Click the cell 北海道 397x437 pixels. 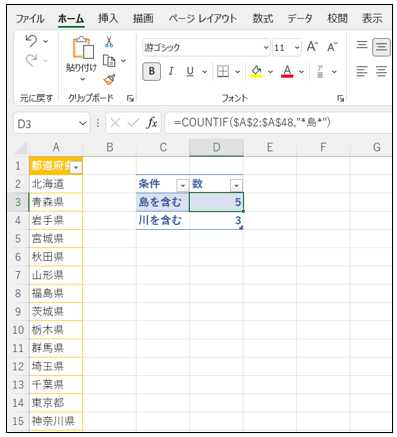pos(56,184)
